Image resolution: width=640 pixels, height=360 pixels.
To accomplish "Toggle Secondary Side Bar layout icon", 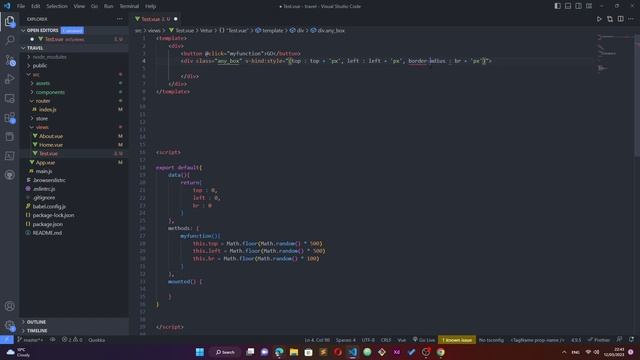I will pos(578,6).
